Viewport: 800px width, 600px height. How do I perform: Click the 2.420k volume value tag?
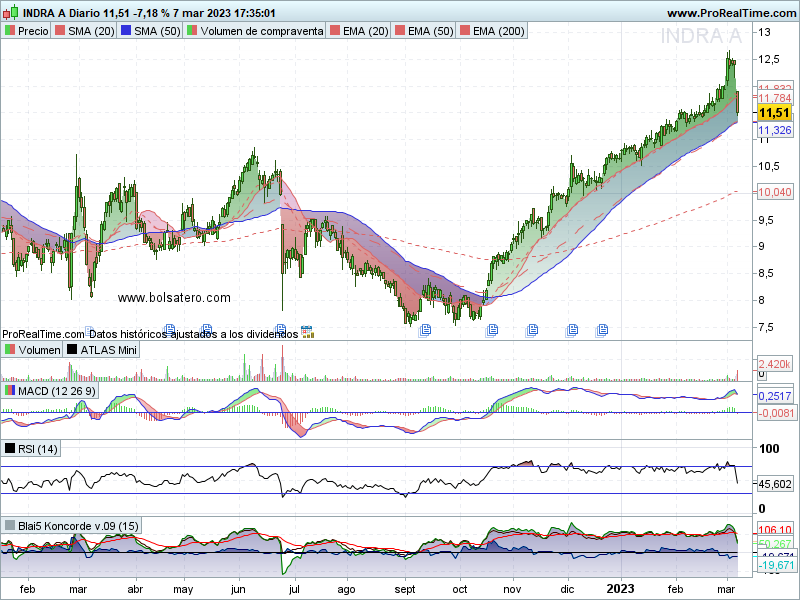click(x=774, y=364)
